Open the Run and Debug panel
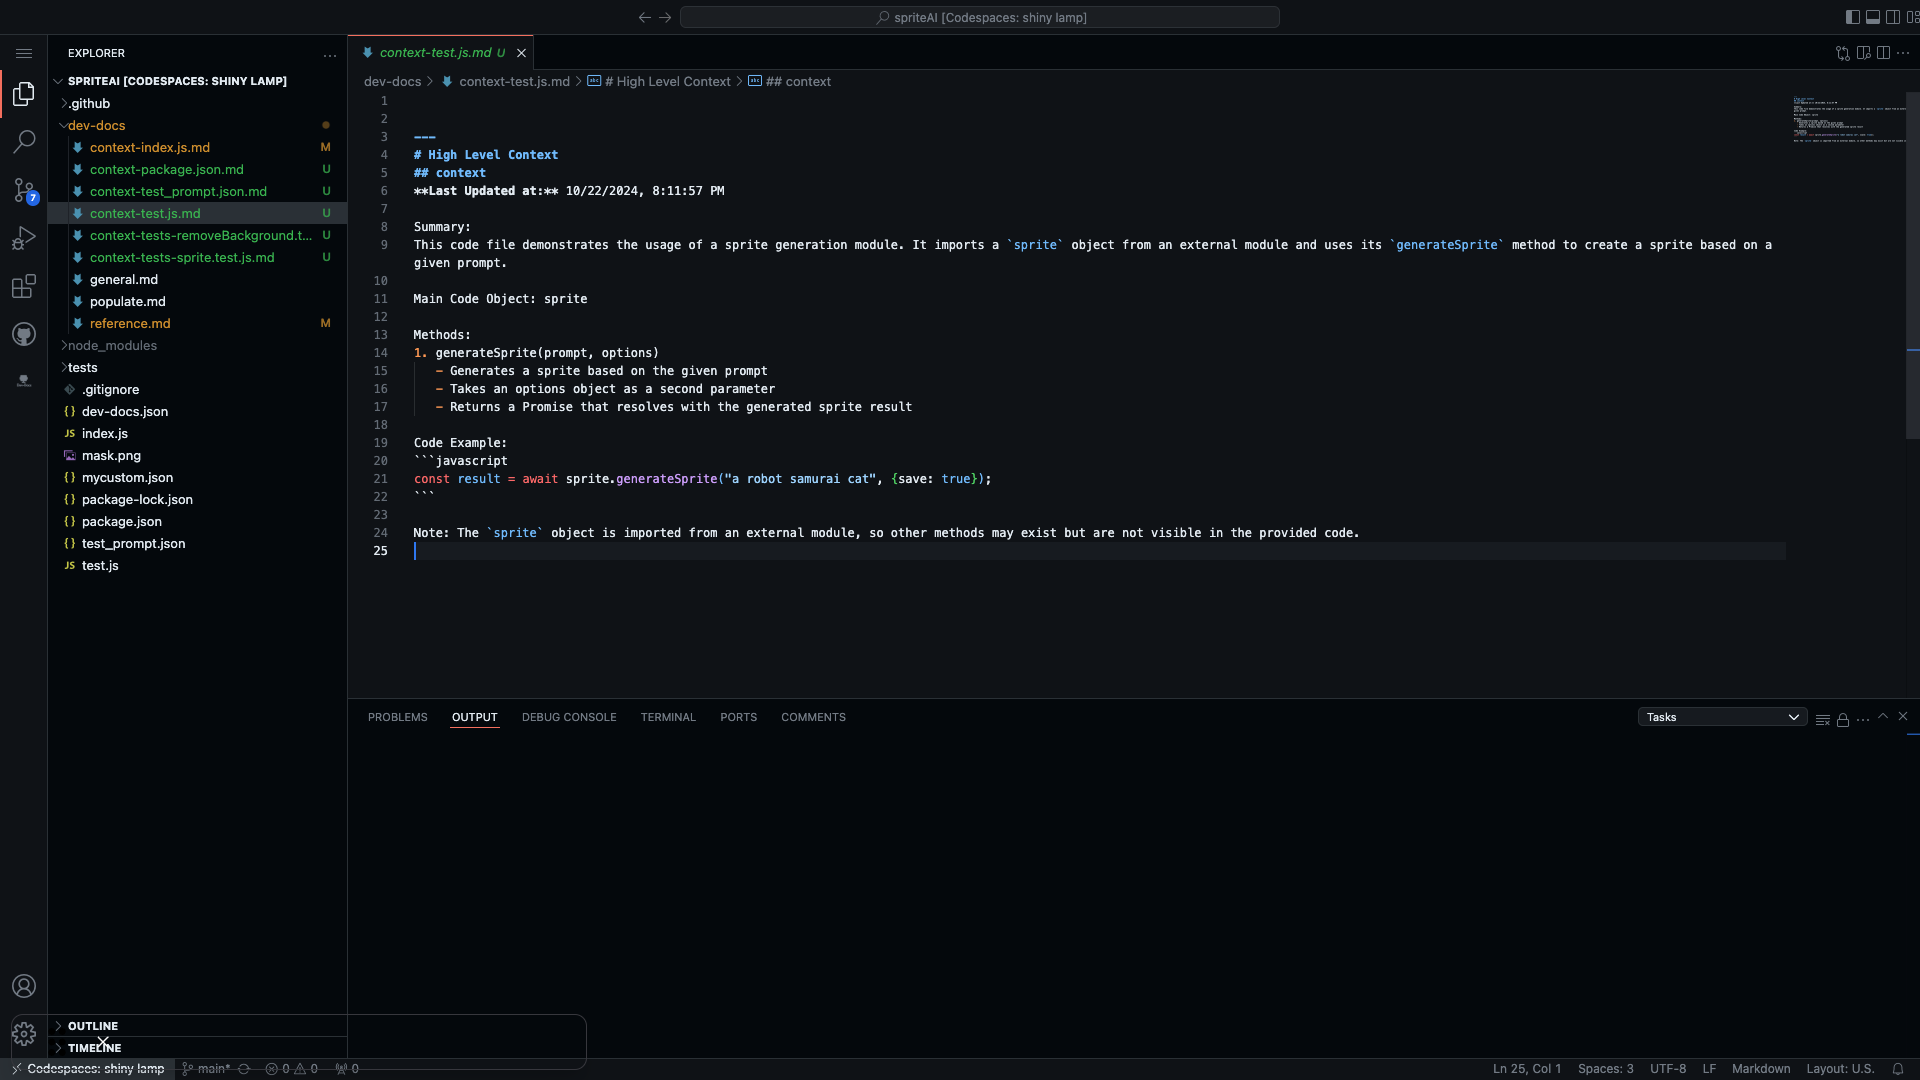Screen dimensions: 1920x1080 click(x=24, y=238)
